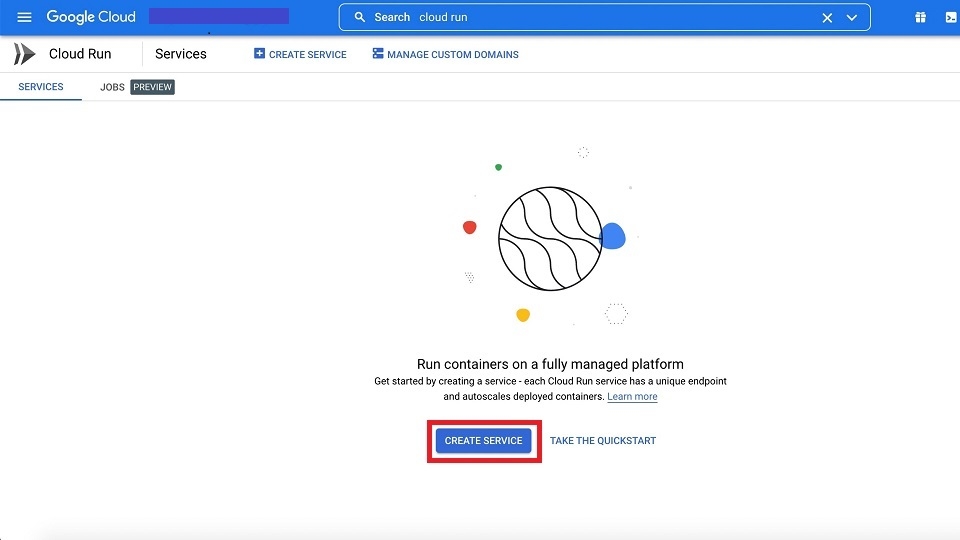
Task: Click the Preview badge beside Jobs
Action: [152, 87]
